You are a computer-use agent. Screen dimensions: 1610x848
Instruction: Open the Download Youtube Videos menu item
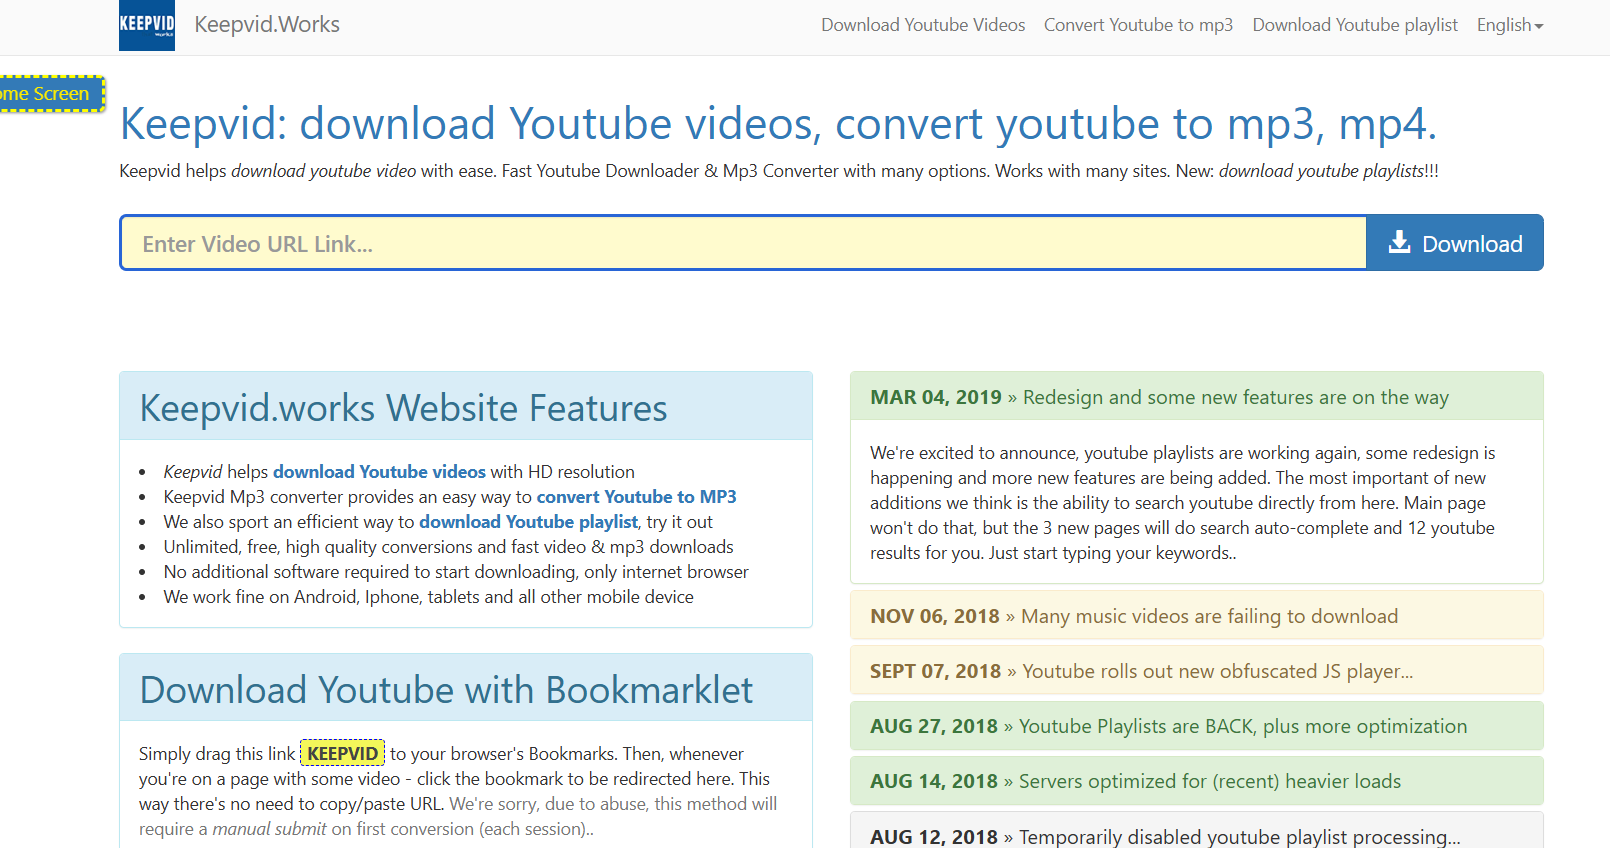click(923, 25)
